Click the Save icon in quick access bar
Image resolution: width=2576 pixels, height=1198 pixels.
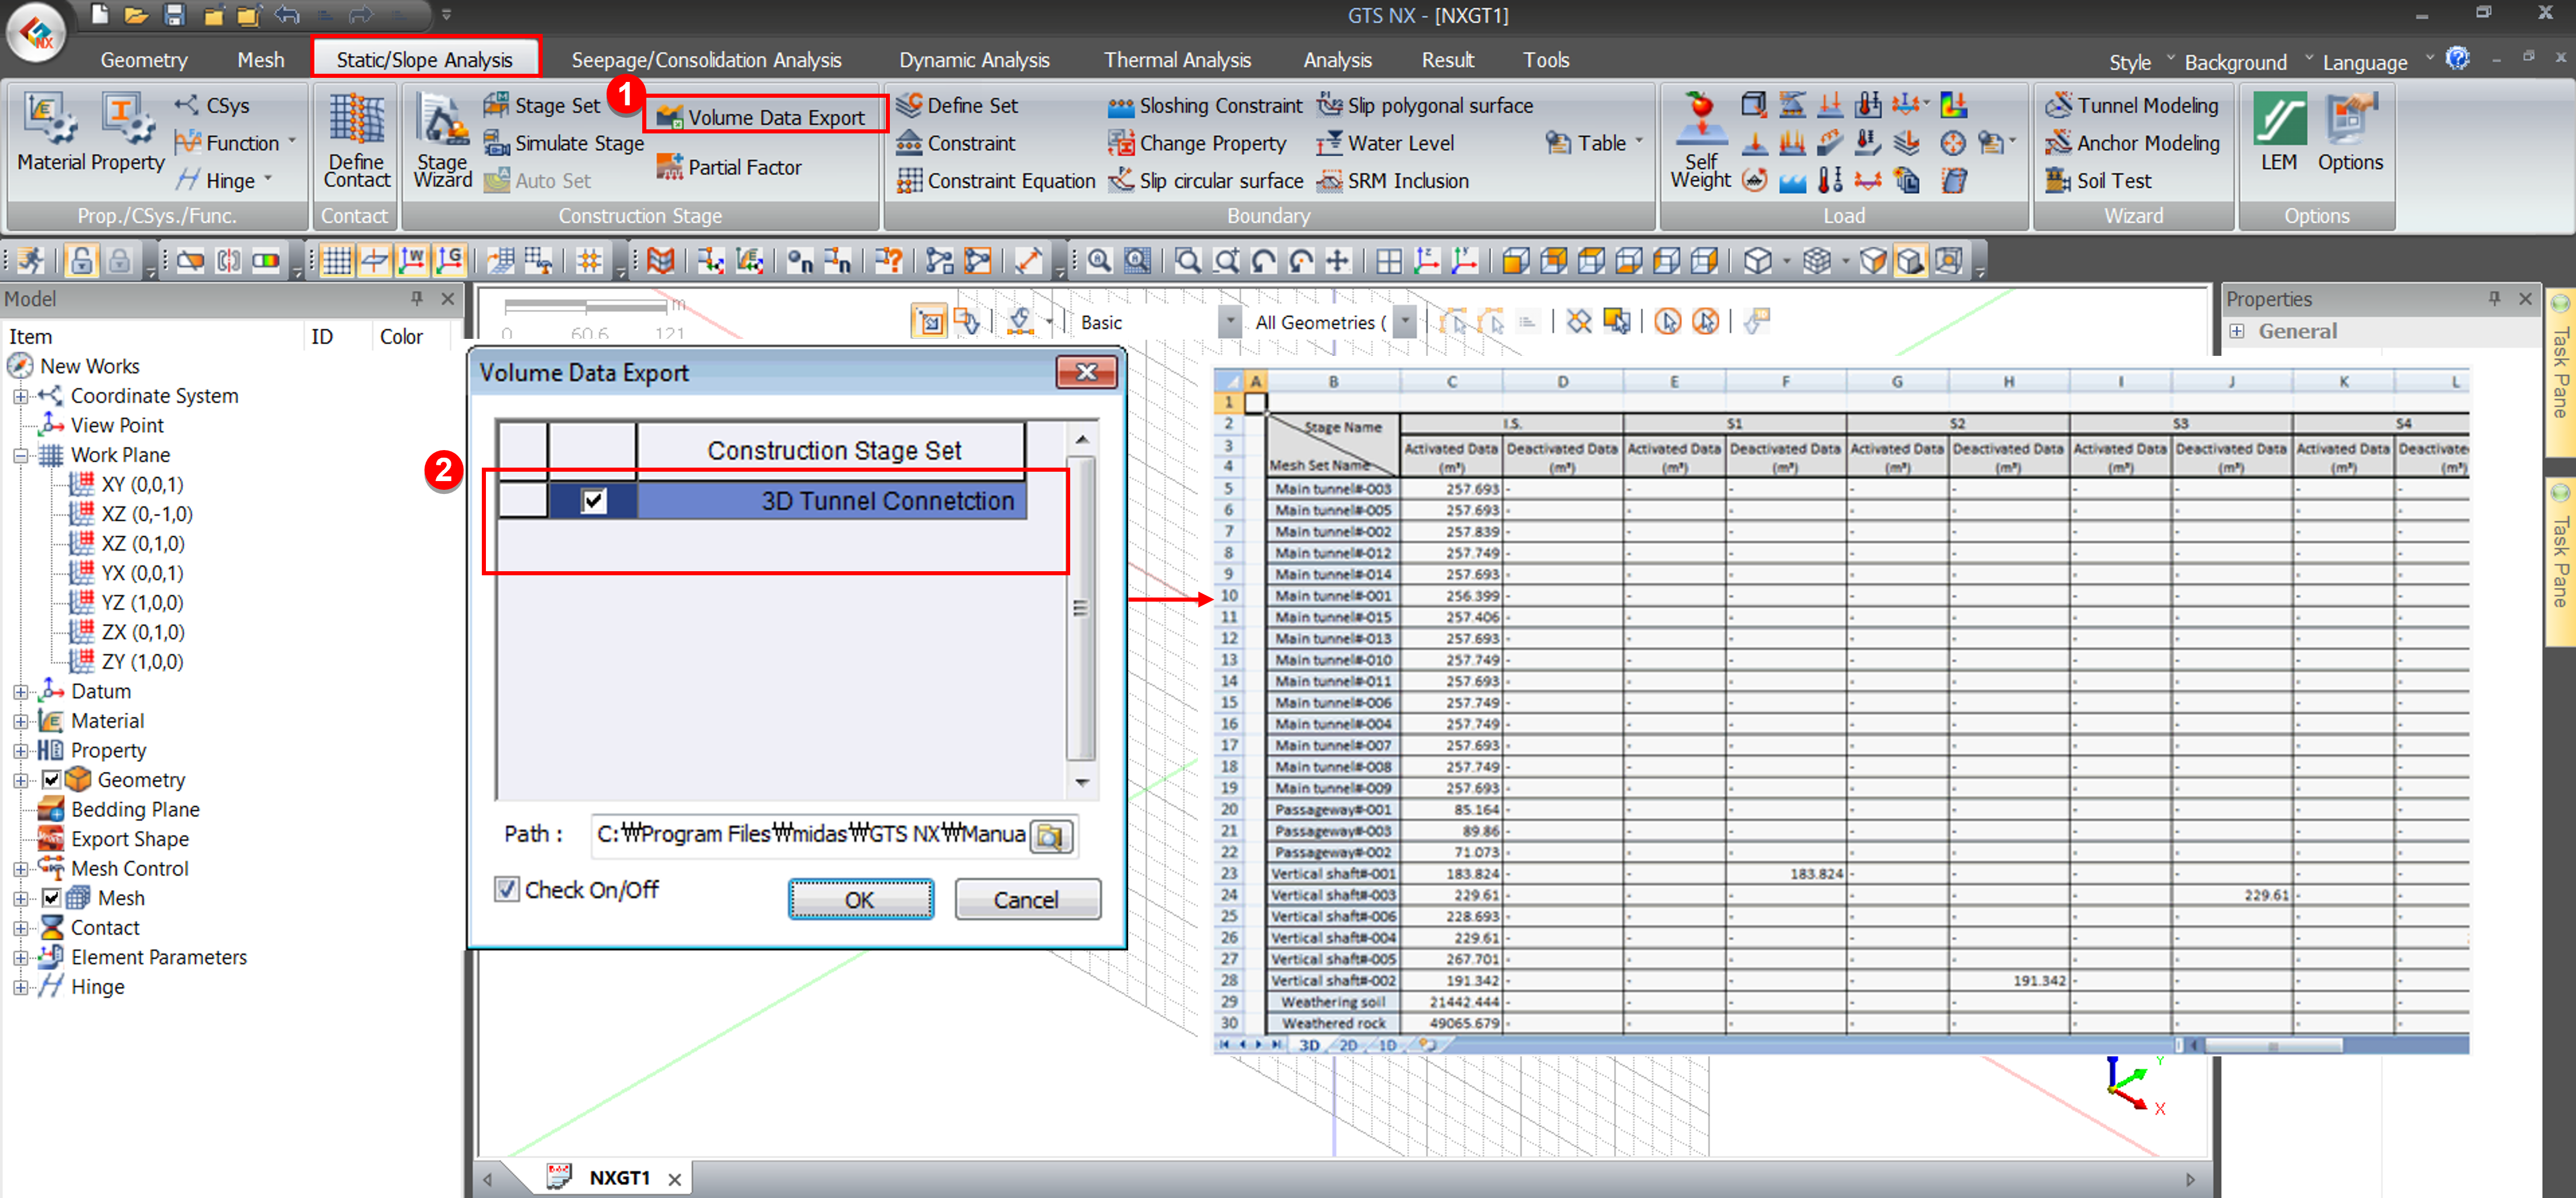point(174,14)
